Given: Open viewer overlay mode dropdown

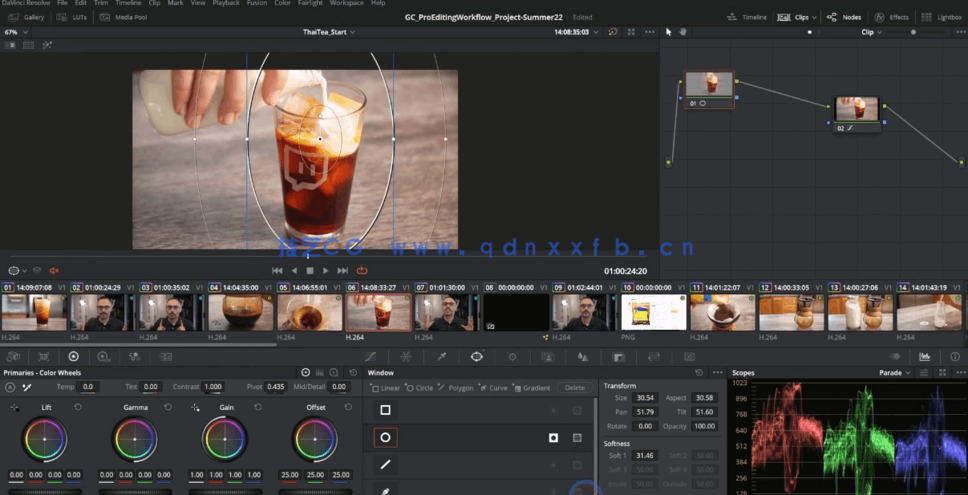Looking at the screenshot, I should click(x=16, y=270).
